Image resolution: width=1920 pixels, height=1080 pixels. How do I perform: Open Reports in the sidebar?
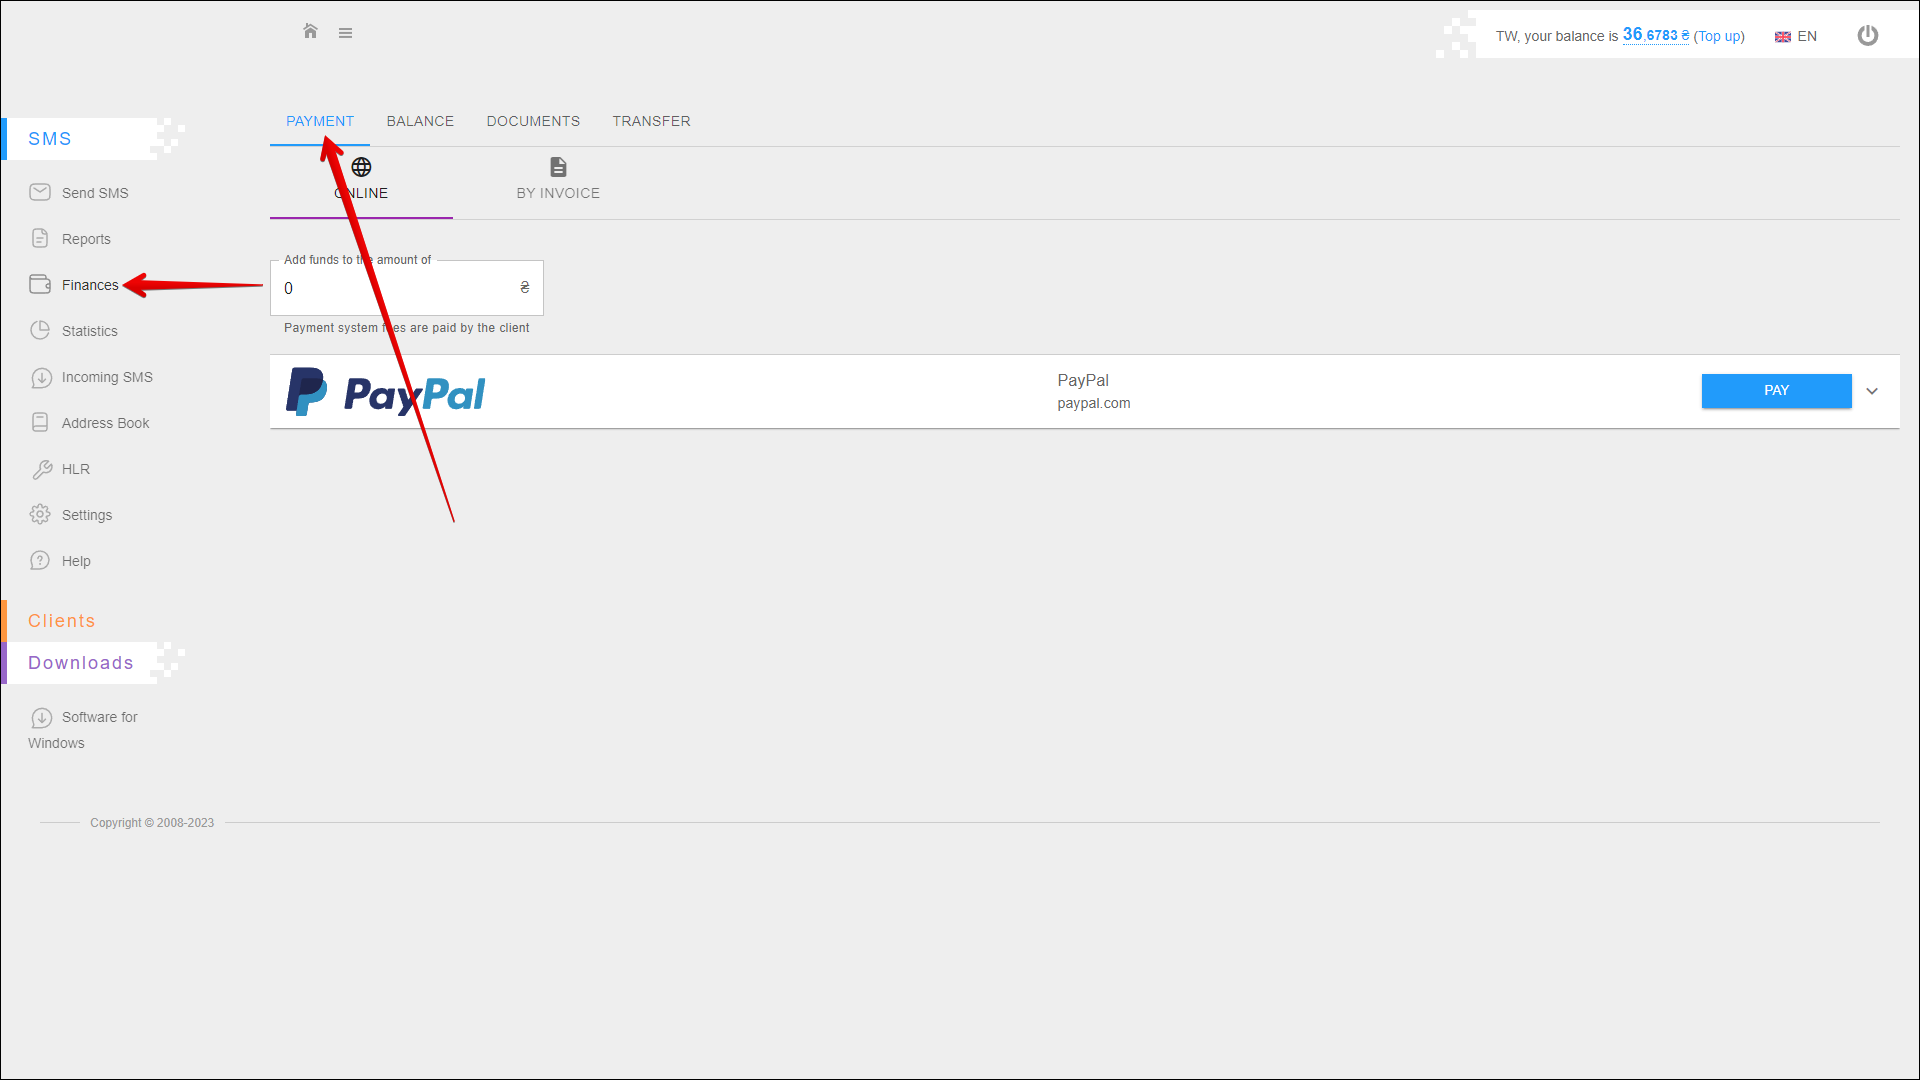pyautogui.click(x=86, y=239)
